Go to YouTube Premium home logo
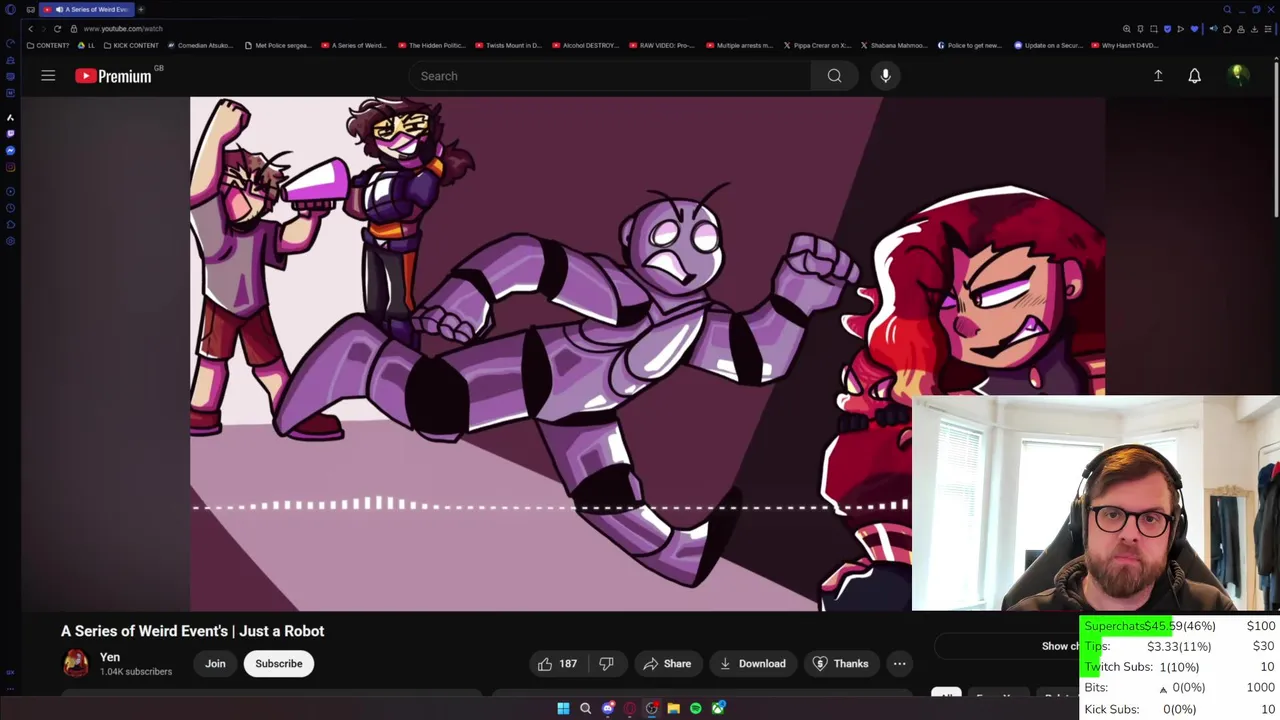1280x720 pixels. point(113,76)
